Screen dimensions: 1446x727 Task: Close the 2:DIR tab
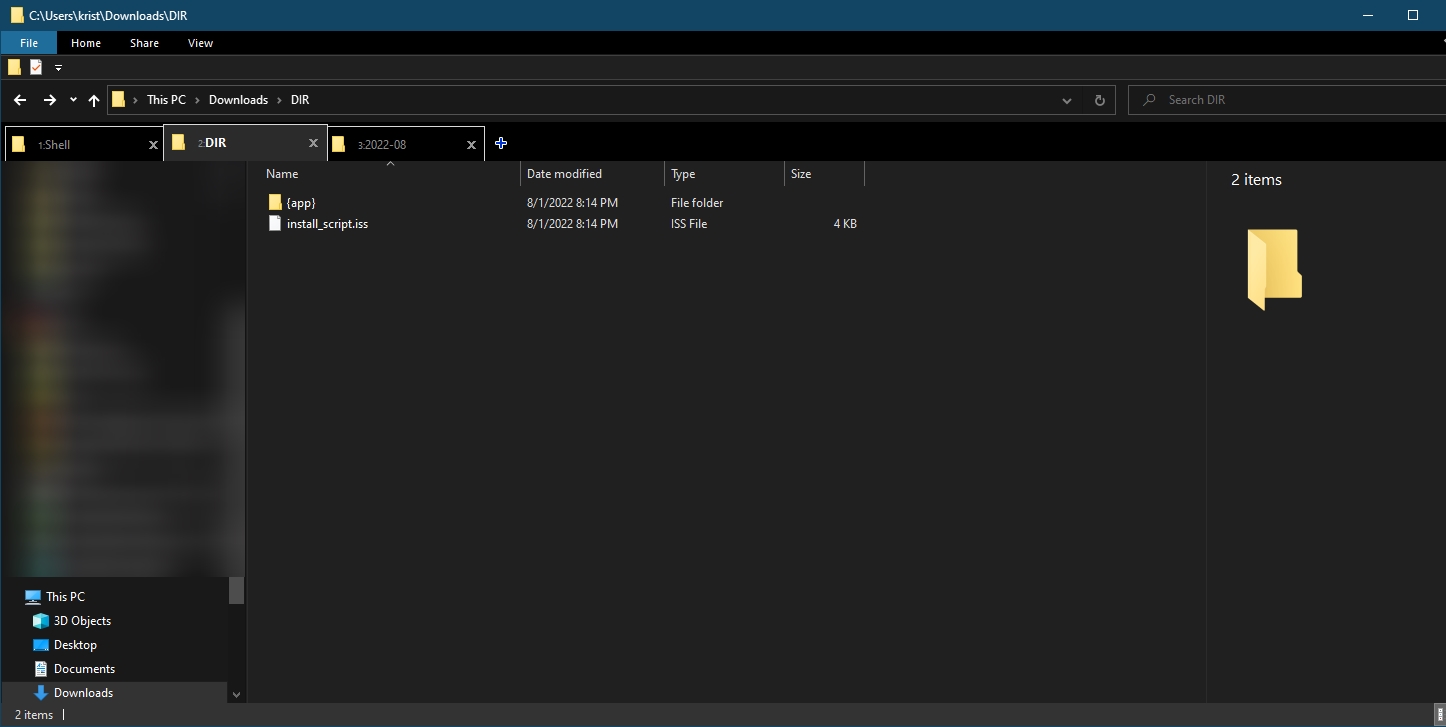pyautogui.click(x=313, y=144)
